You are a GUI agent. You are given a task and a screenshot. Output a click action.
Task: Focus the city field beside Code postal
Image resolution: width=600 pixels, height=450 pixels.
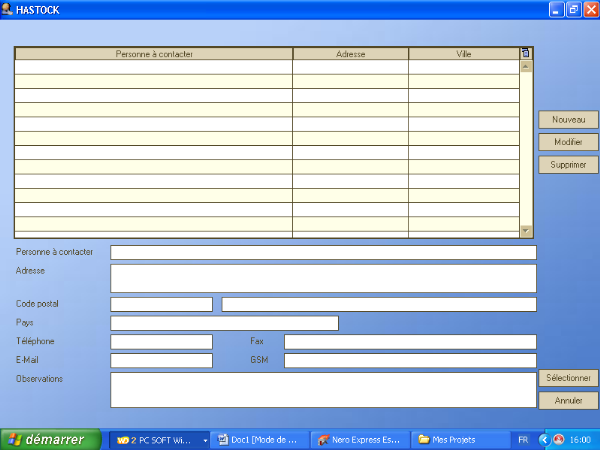(379, 305)
